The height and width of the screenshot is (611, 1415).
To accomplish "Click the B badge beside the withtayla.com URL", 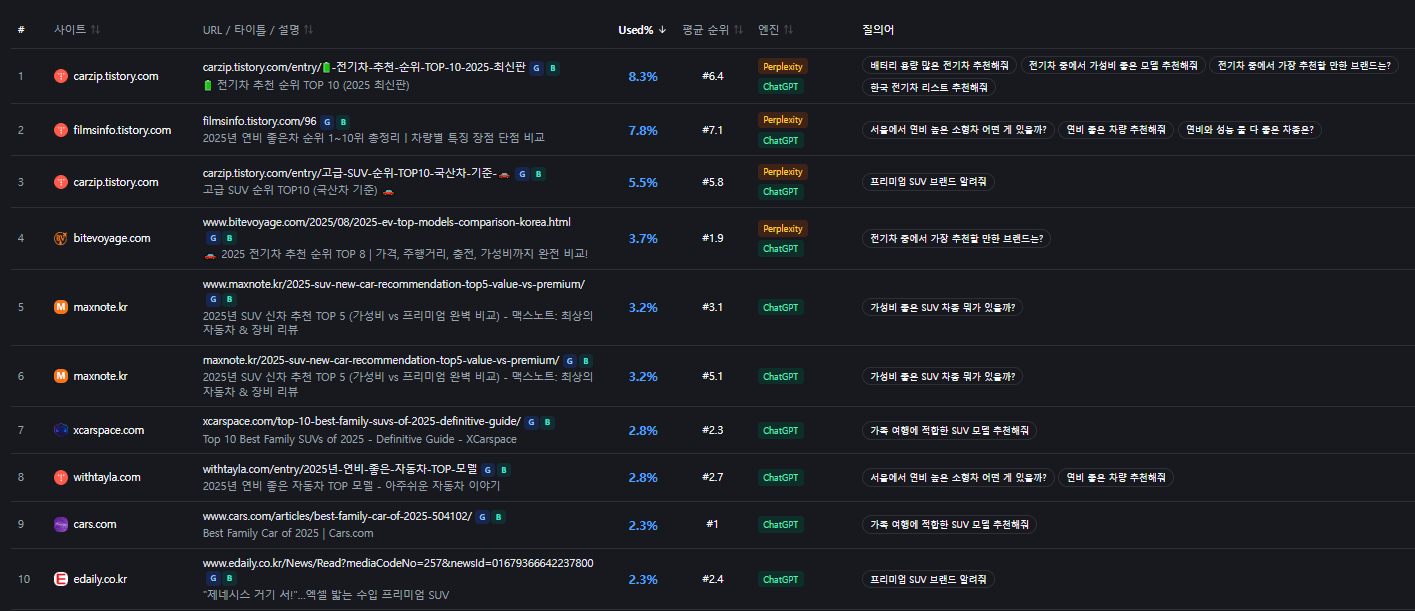I will pos(504,469).
